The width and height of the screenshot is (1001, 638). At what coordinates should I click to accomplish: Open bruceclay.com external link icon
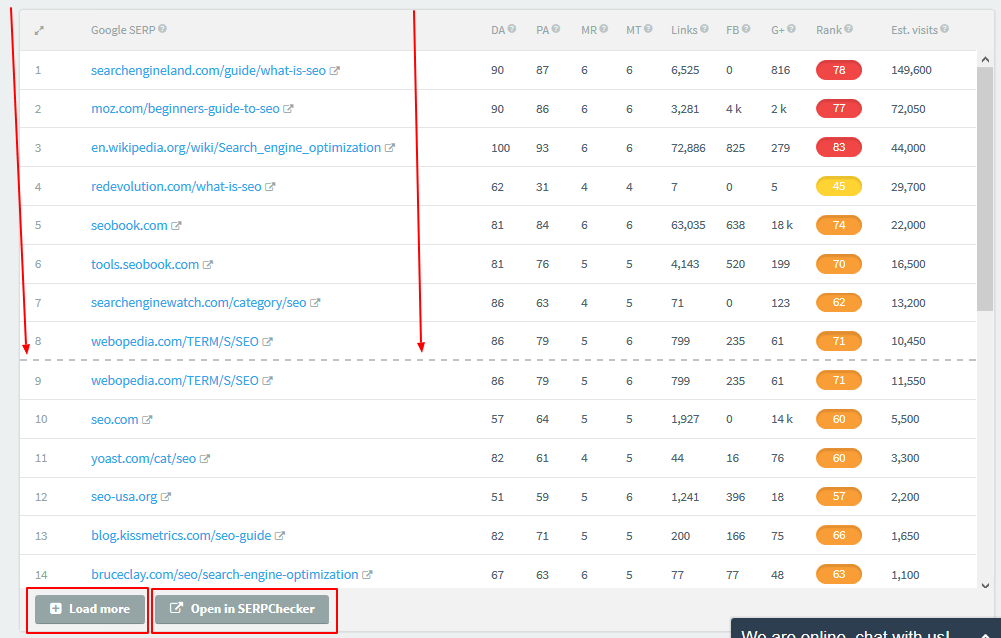point(367,575)
